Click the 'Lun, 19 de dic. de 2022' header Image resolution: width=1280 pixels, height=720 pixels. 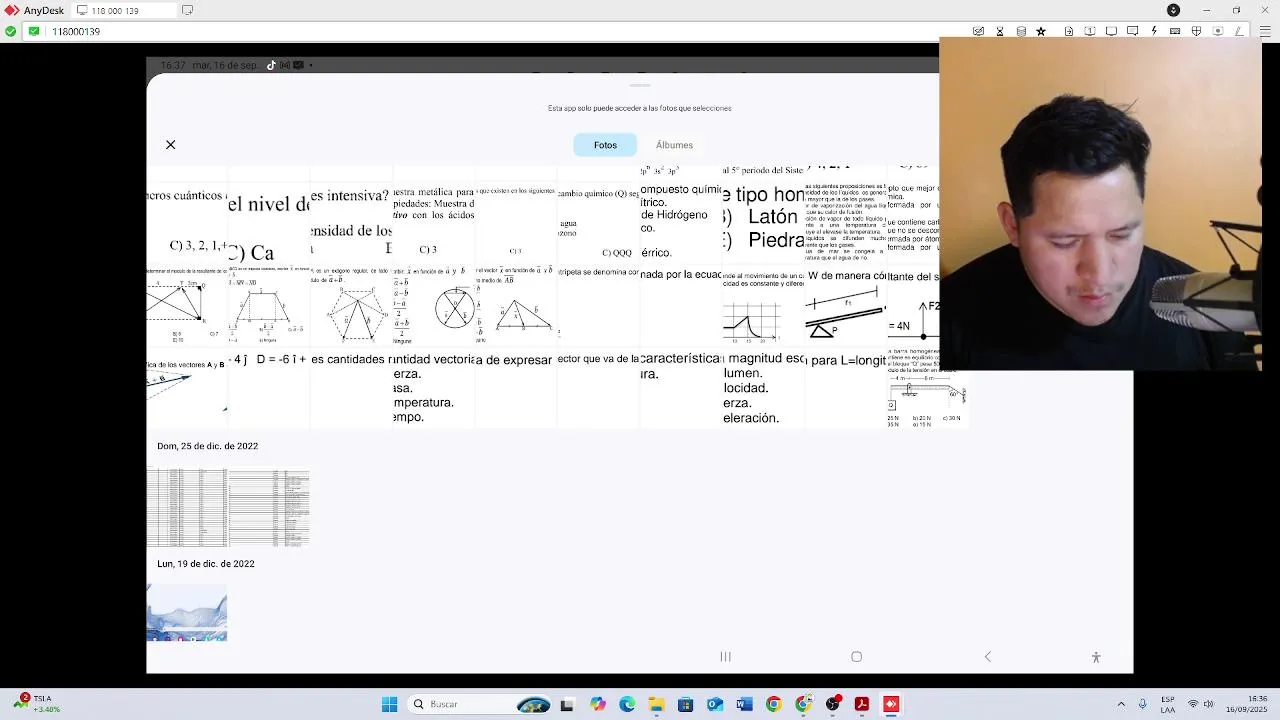(x=206, y=564)
